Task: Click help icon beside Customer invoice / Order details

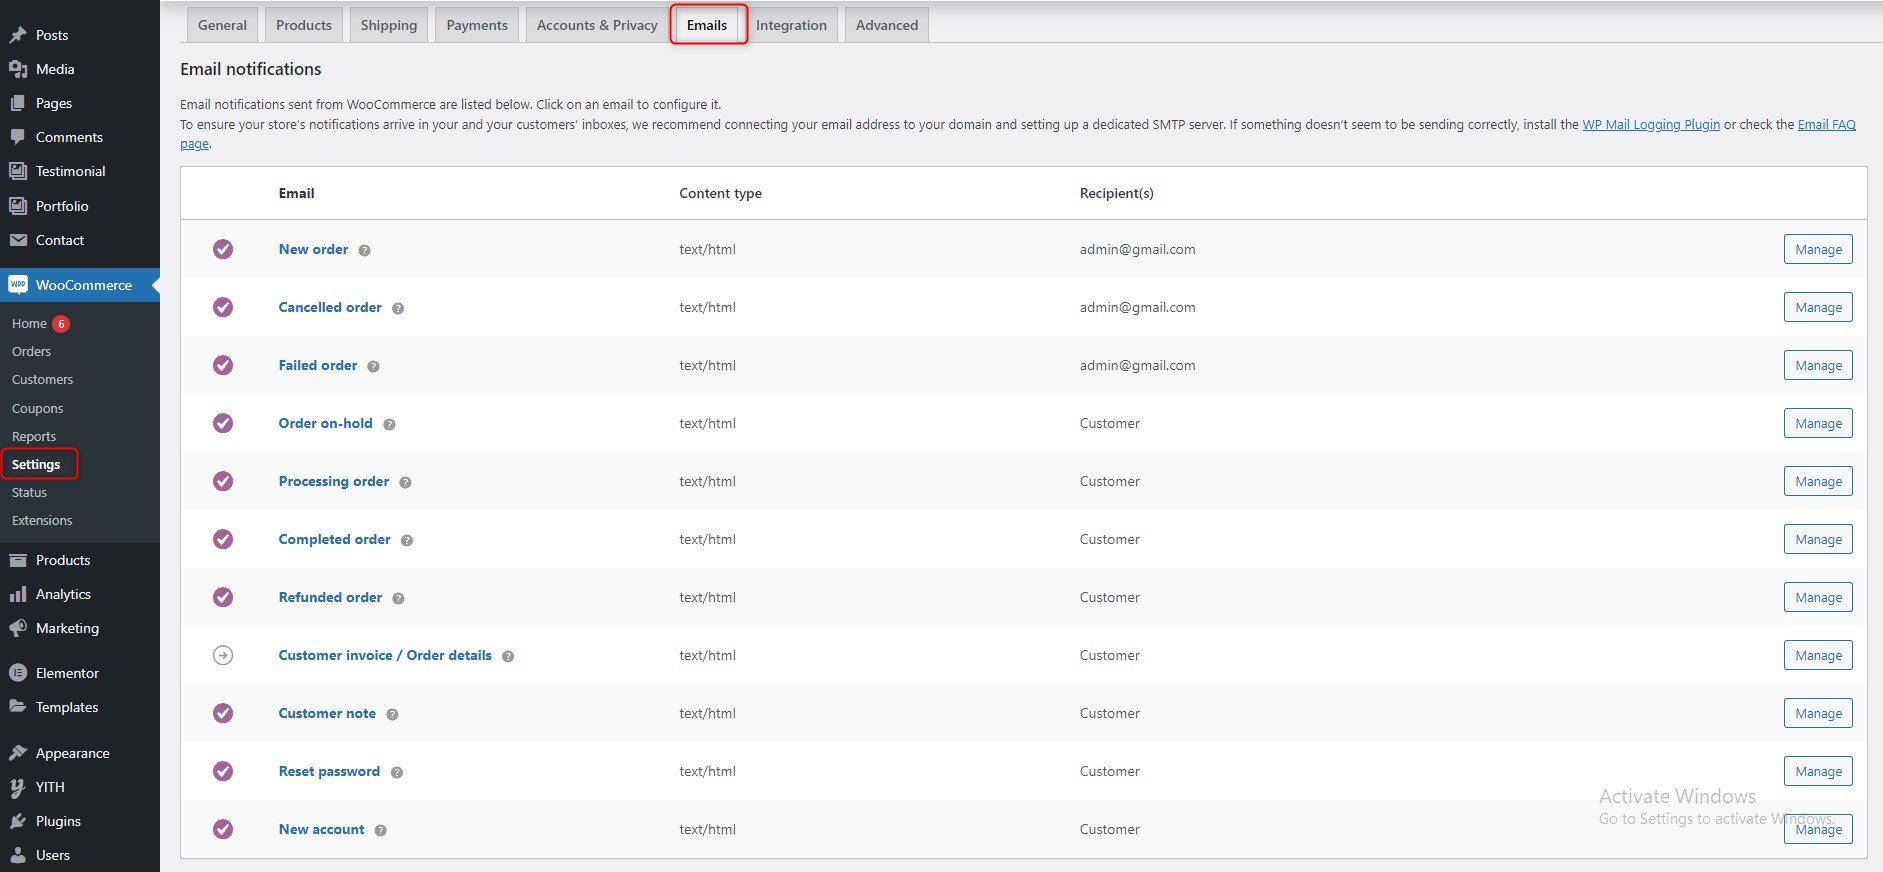Action: pos(508,657)
